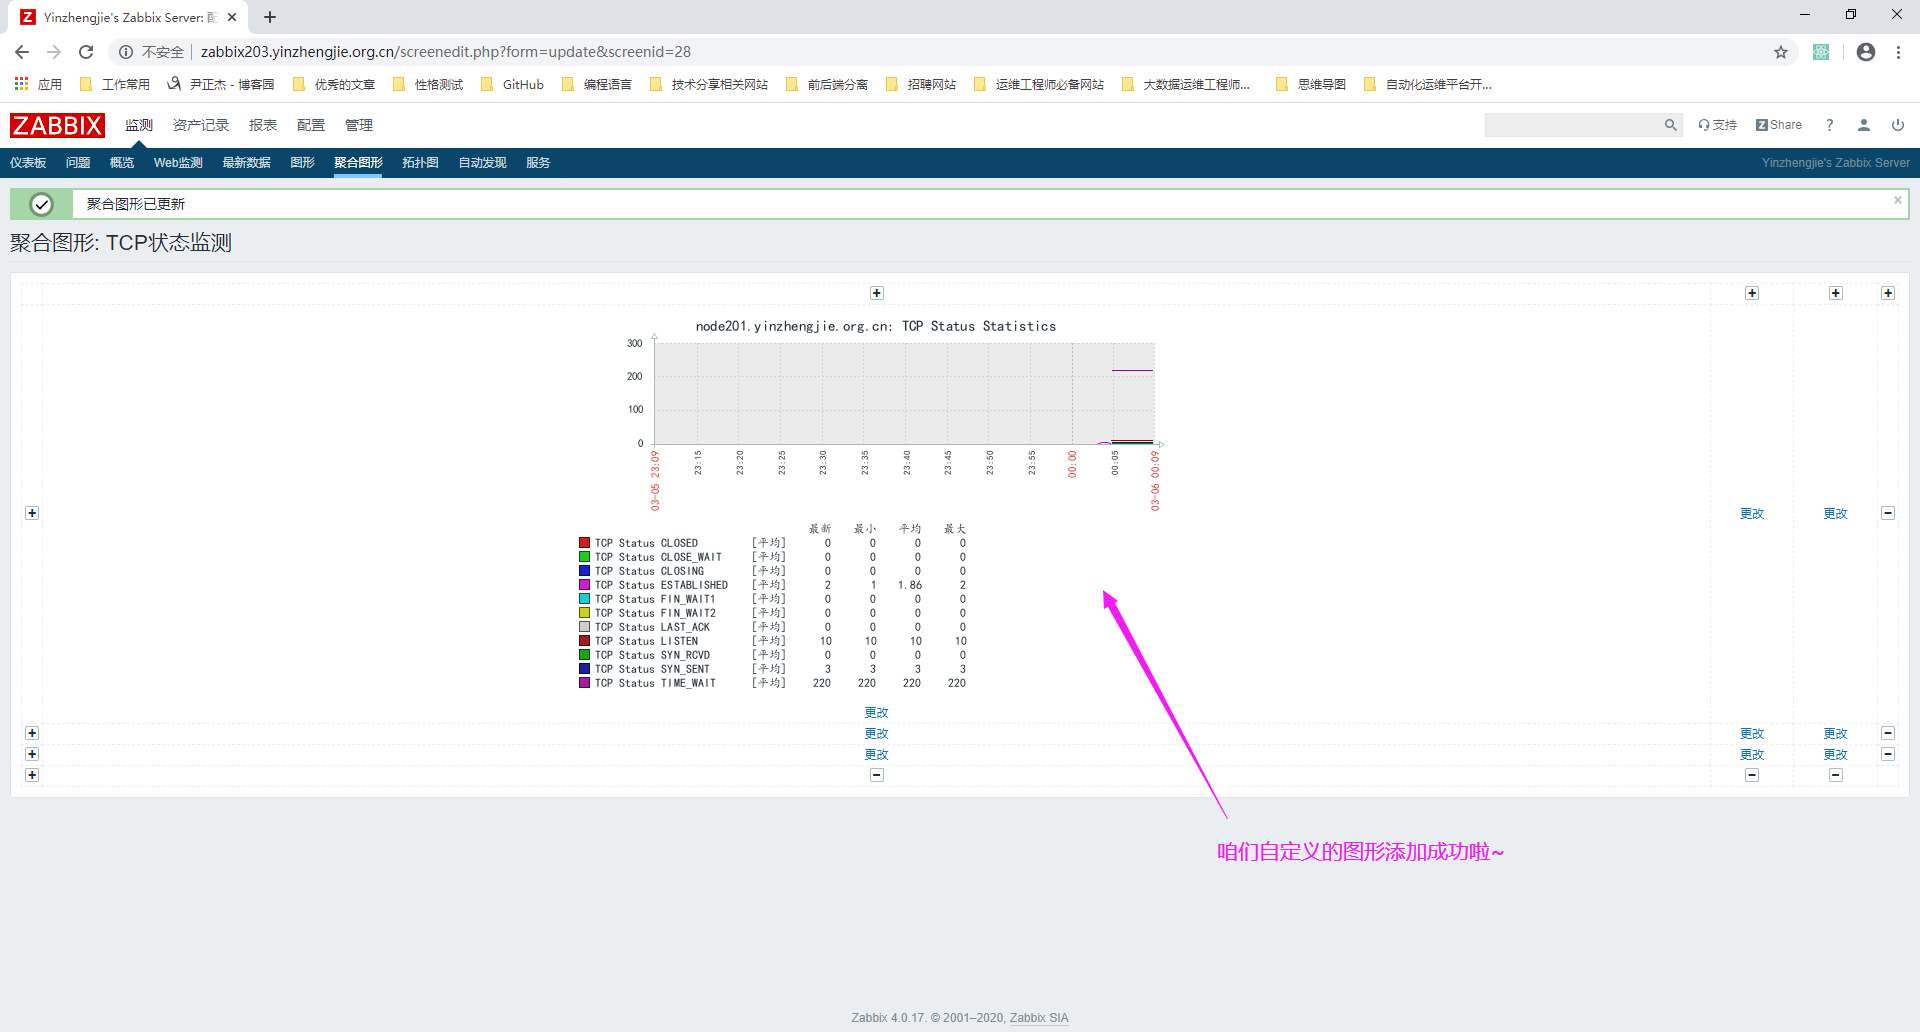Dismiss the 聚合图形已更新 message

[1897, 200]
